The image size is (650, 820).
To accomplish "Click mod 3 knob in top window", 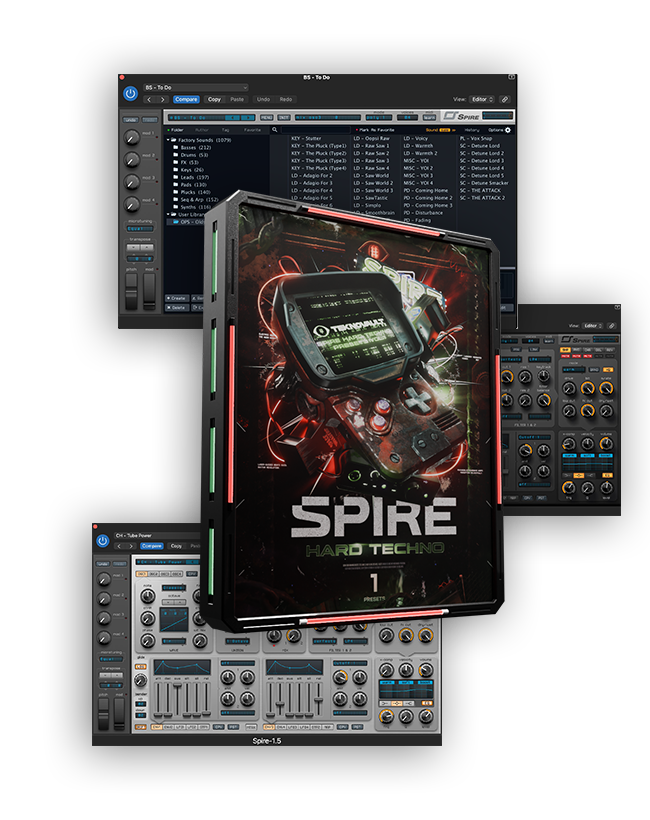I will click(131, 182).
